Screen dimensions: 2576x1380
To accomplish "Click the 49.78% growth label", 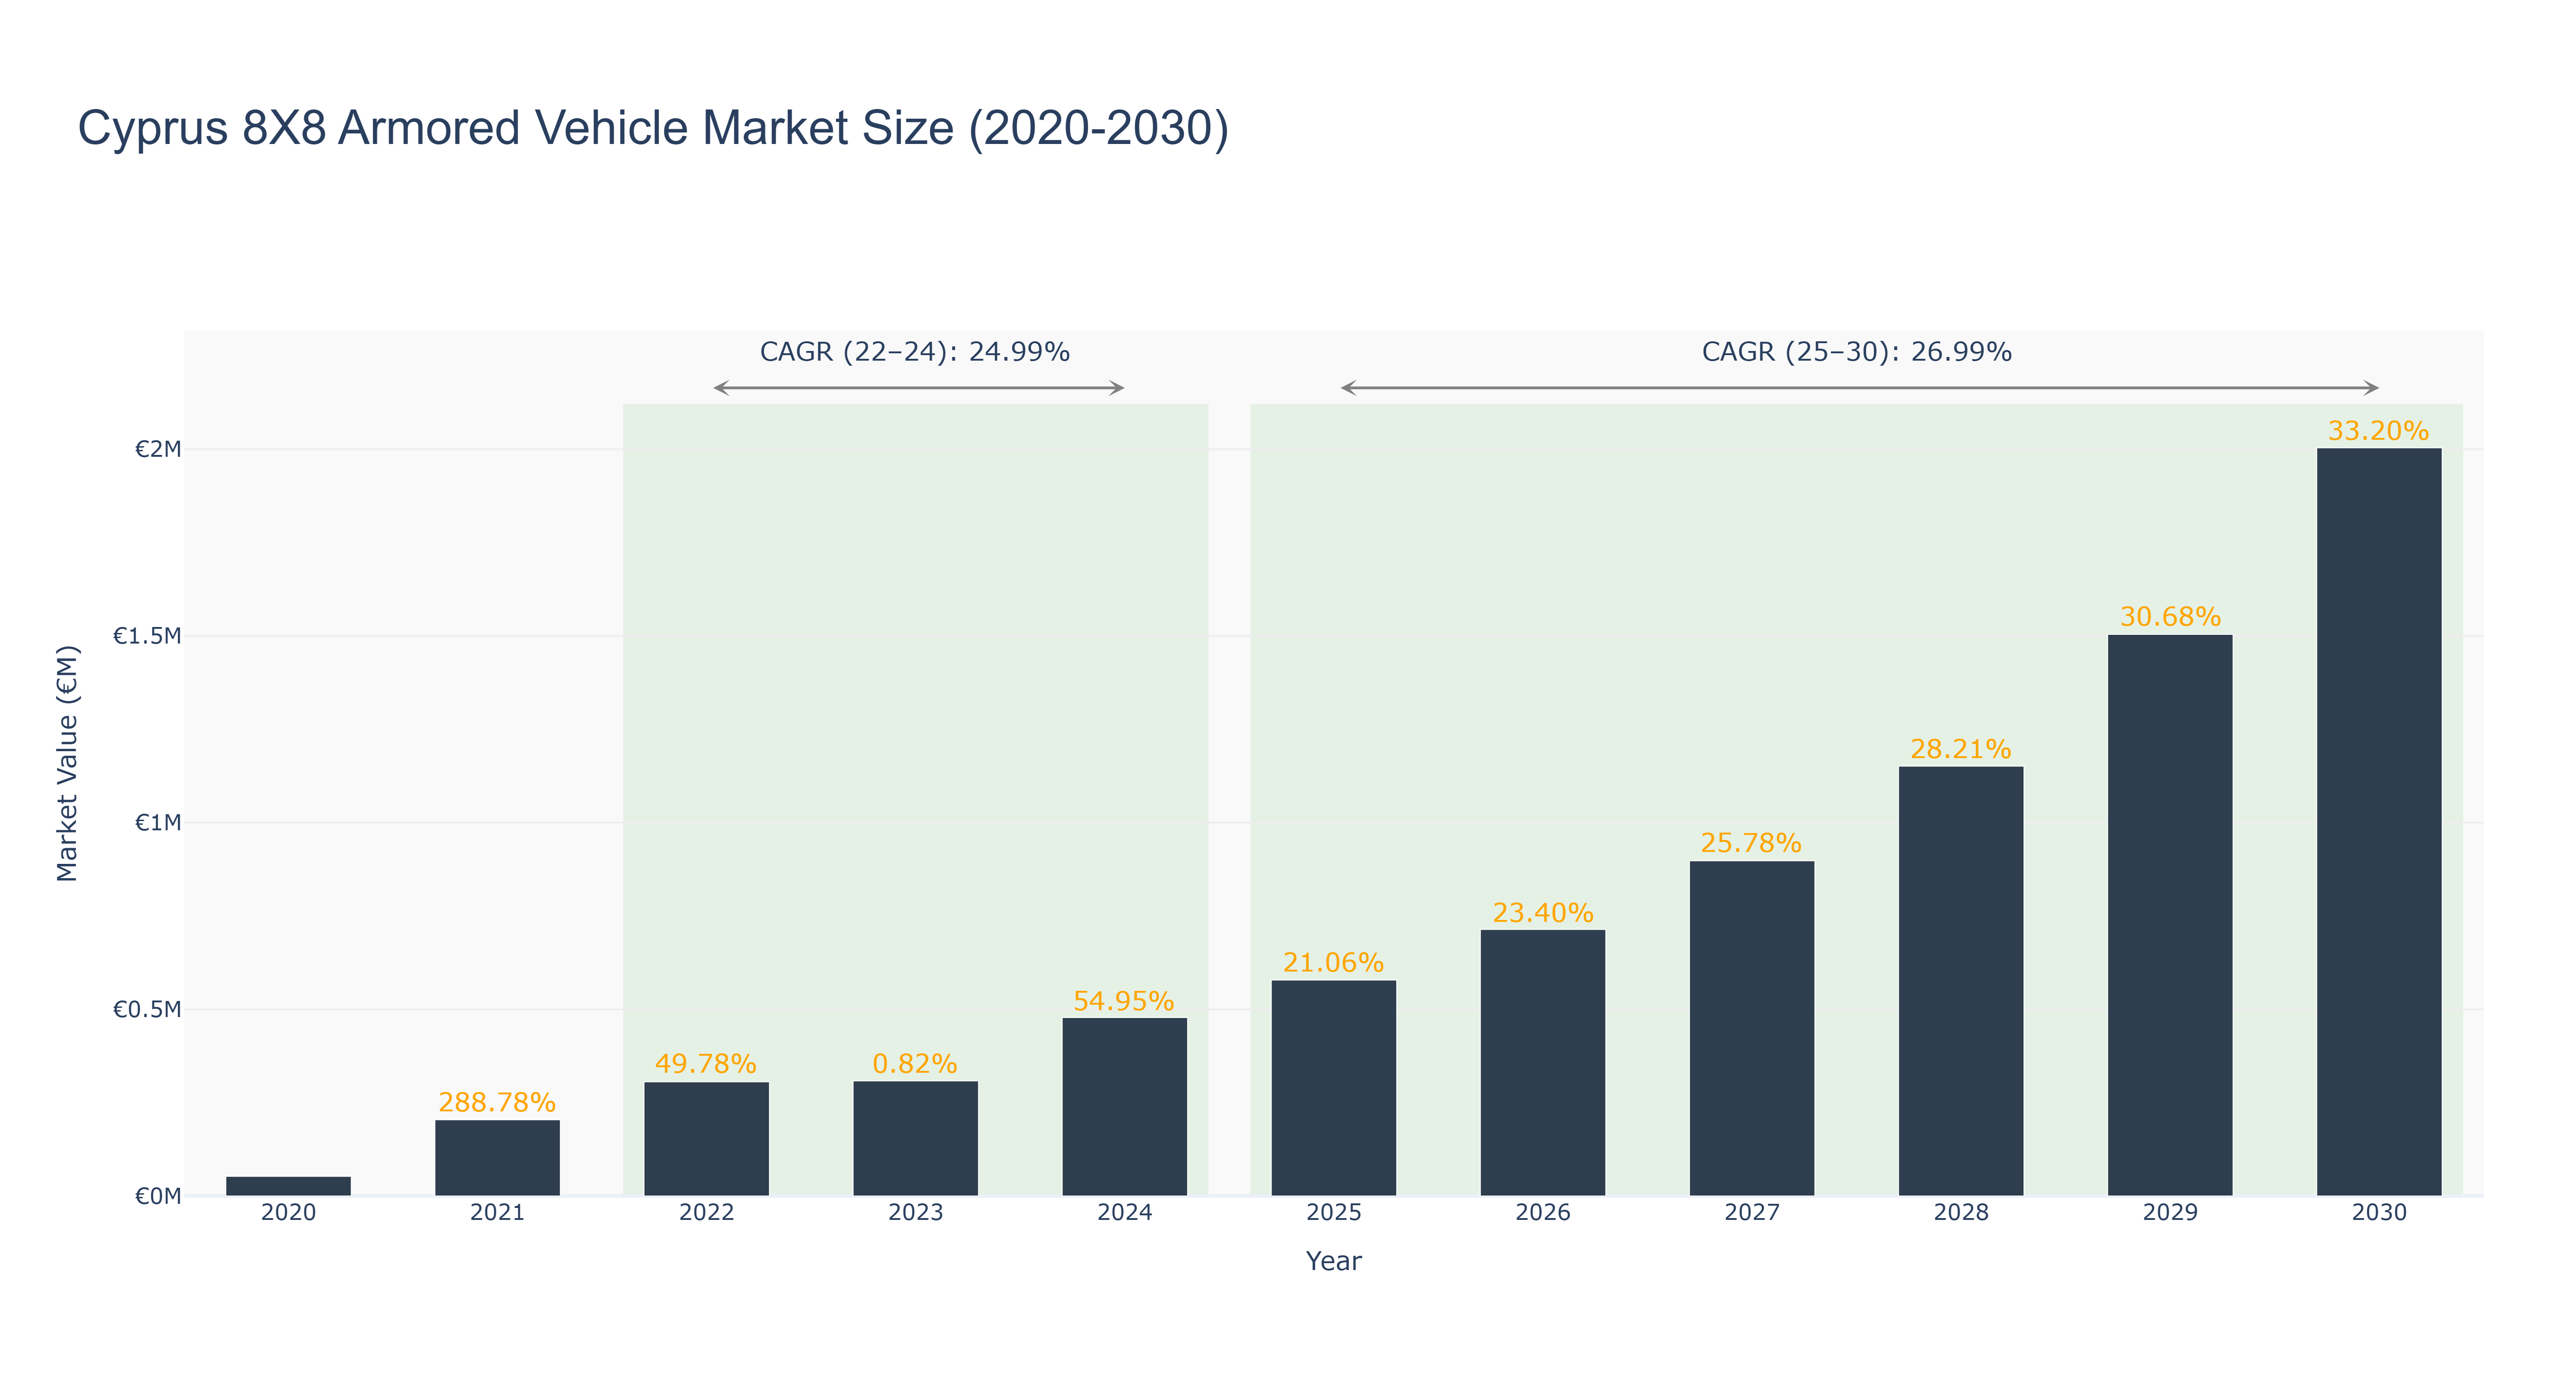I will tap(706, 1063).
